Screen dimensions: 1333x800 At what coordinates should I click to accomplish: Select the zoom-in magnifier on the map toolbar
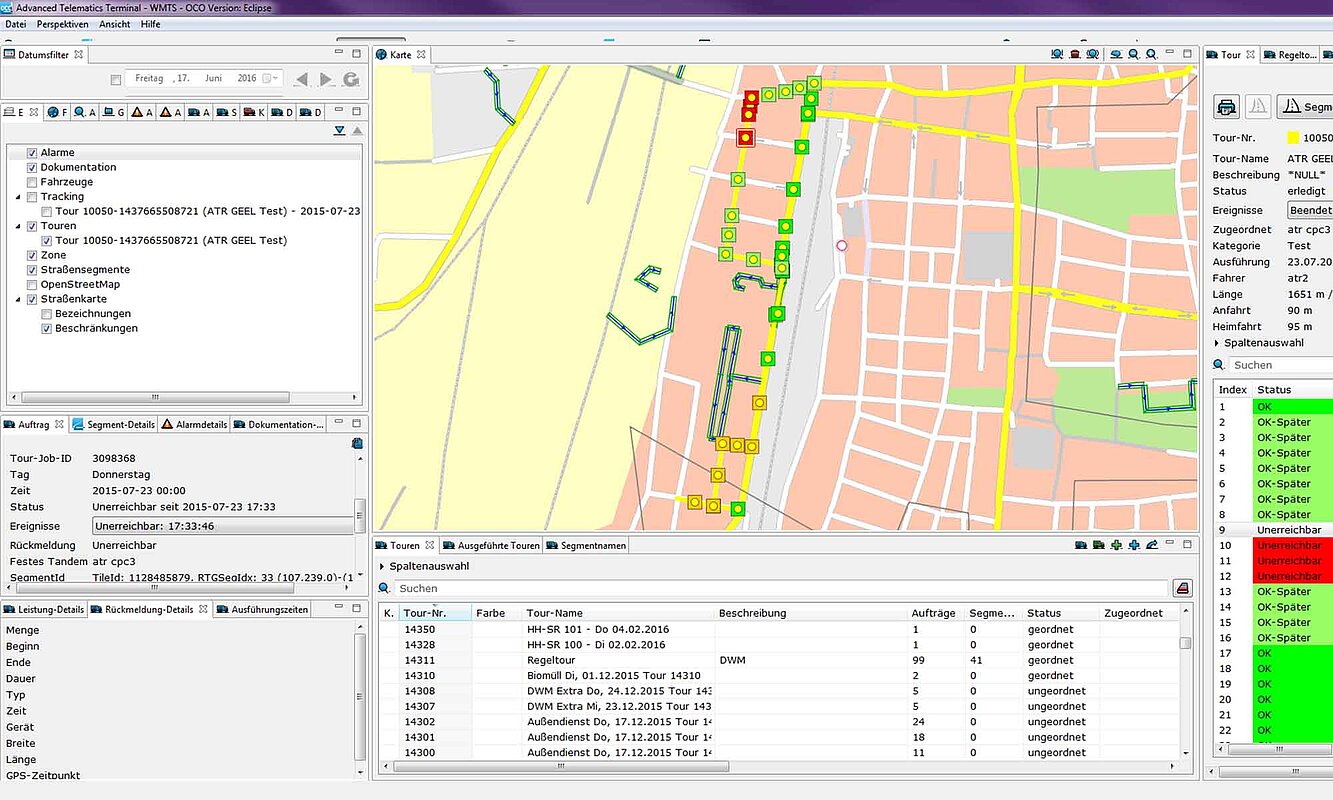(1150, 54)
